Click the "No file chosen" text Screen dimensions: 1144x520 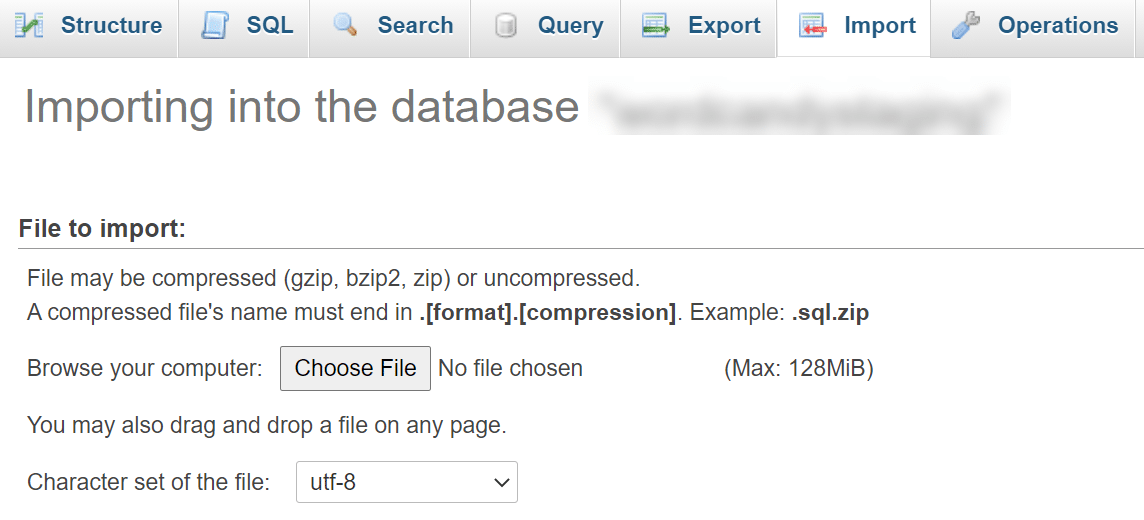pos(511,369)
